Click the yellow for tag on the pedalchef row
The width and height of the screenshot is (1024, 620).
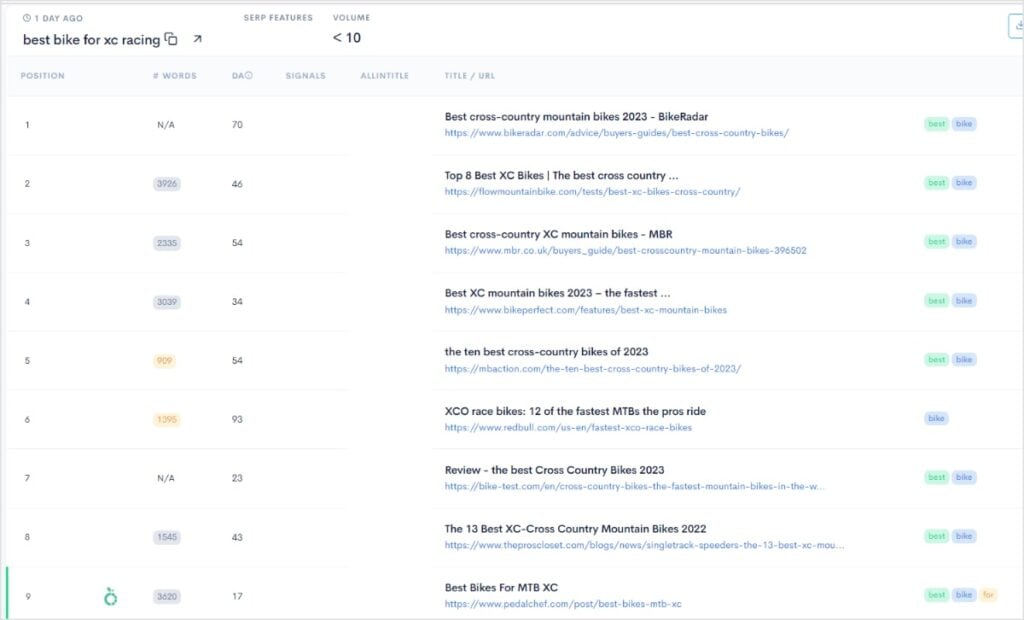tap(987, 594)
